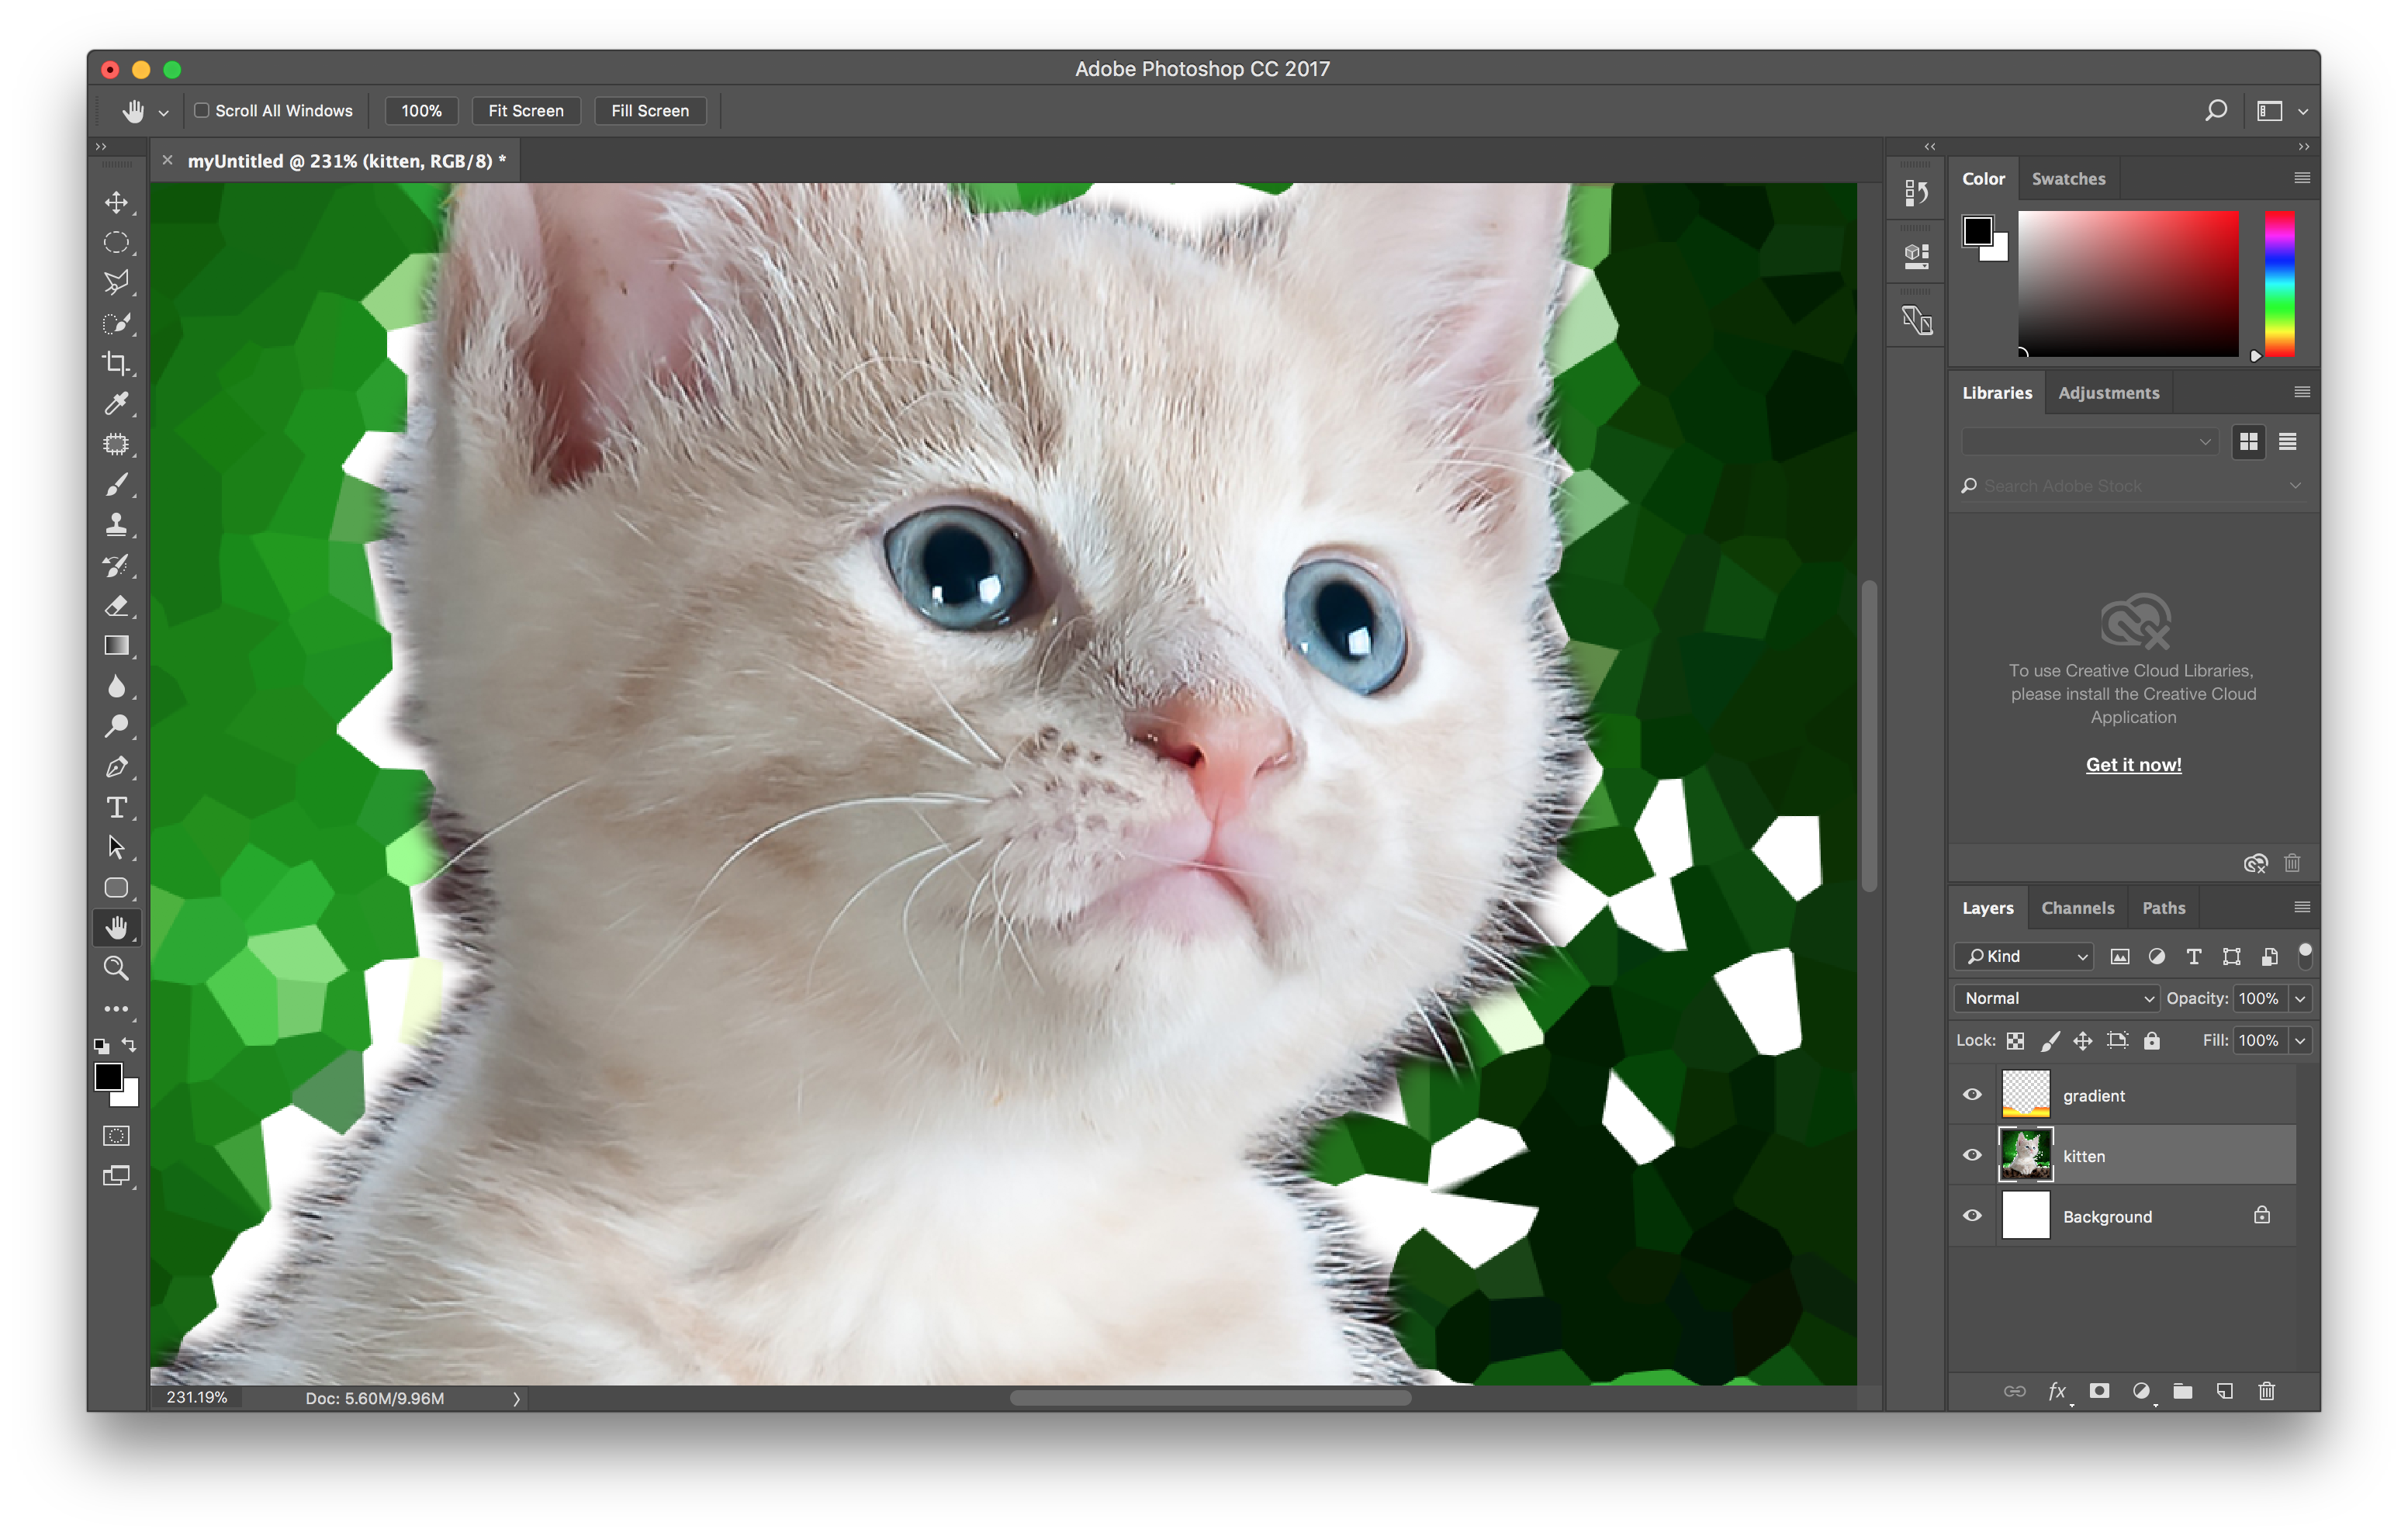Click the Fit Screen button

point(526,111)
